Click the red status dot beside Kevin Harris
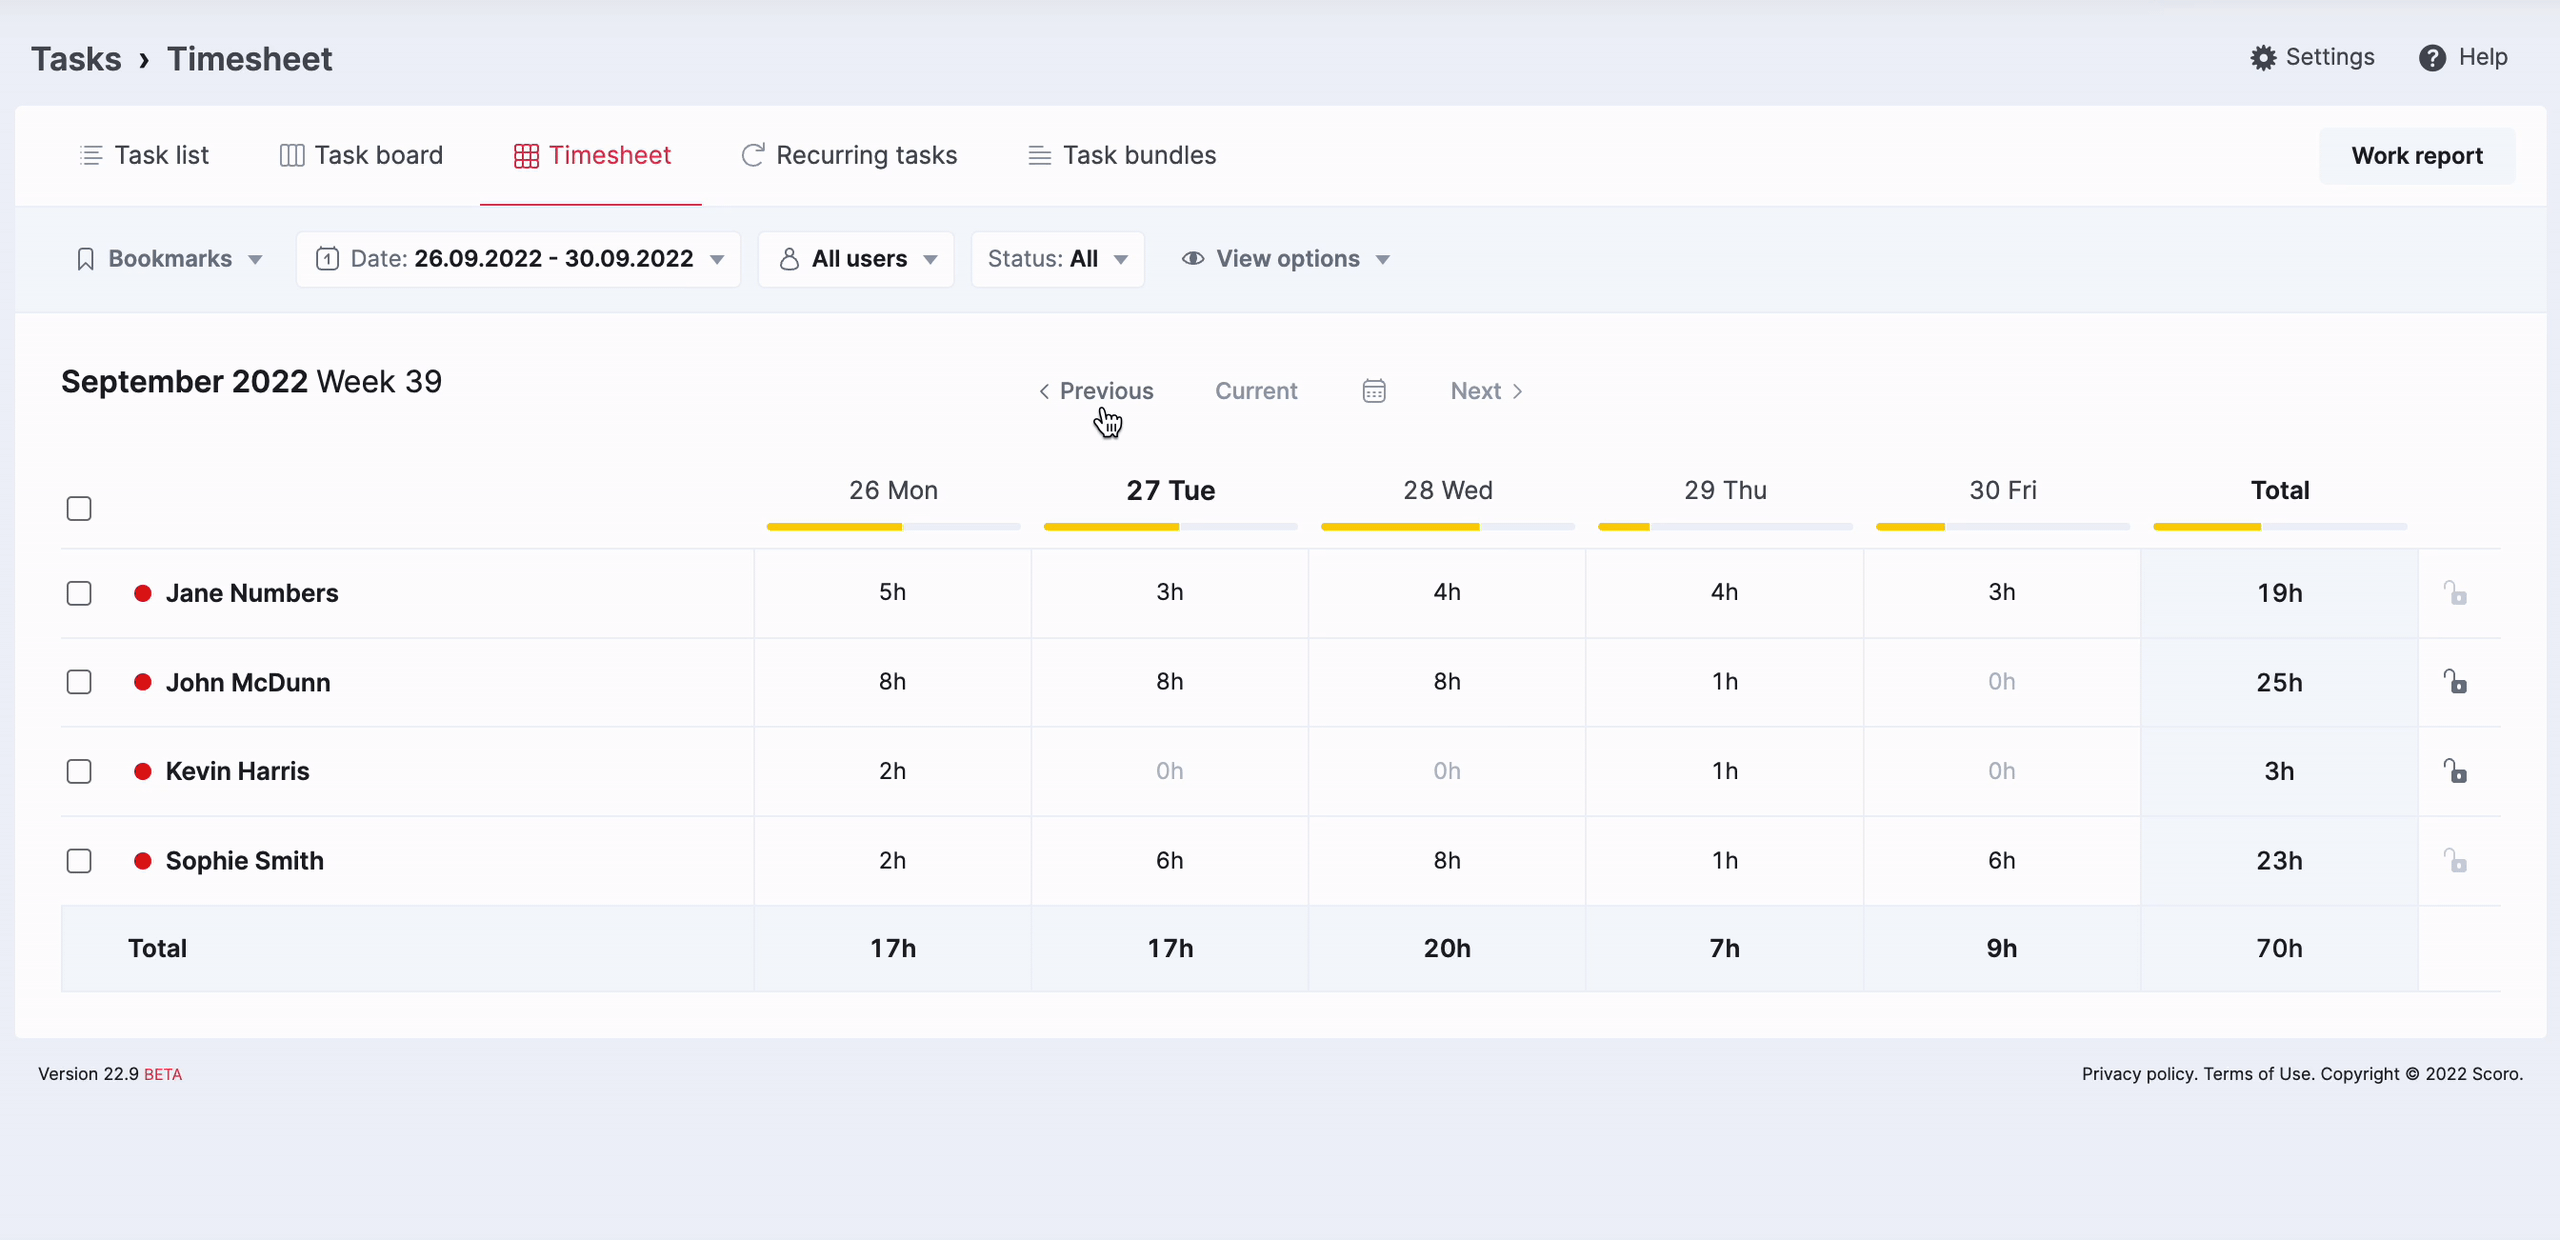The width and height of the screenshot is (2560, 1240). coord(143,771)
